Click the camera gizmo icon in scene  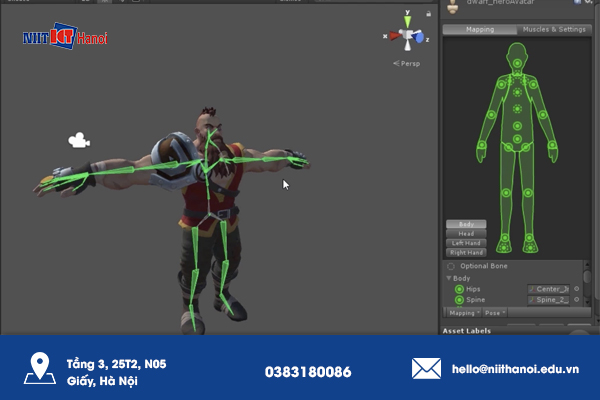[x=78, y=141]
